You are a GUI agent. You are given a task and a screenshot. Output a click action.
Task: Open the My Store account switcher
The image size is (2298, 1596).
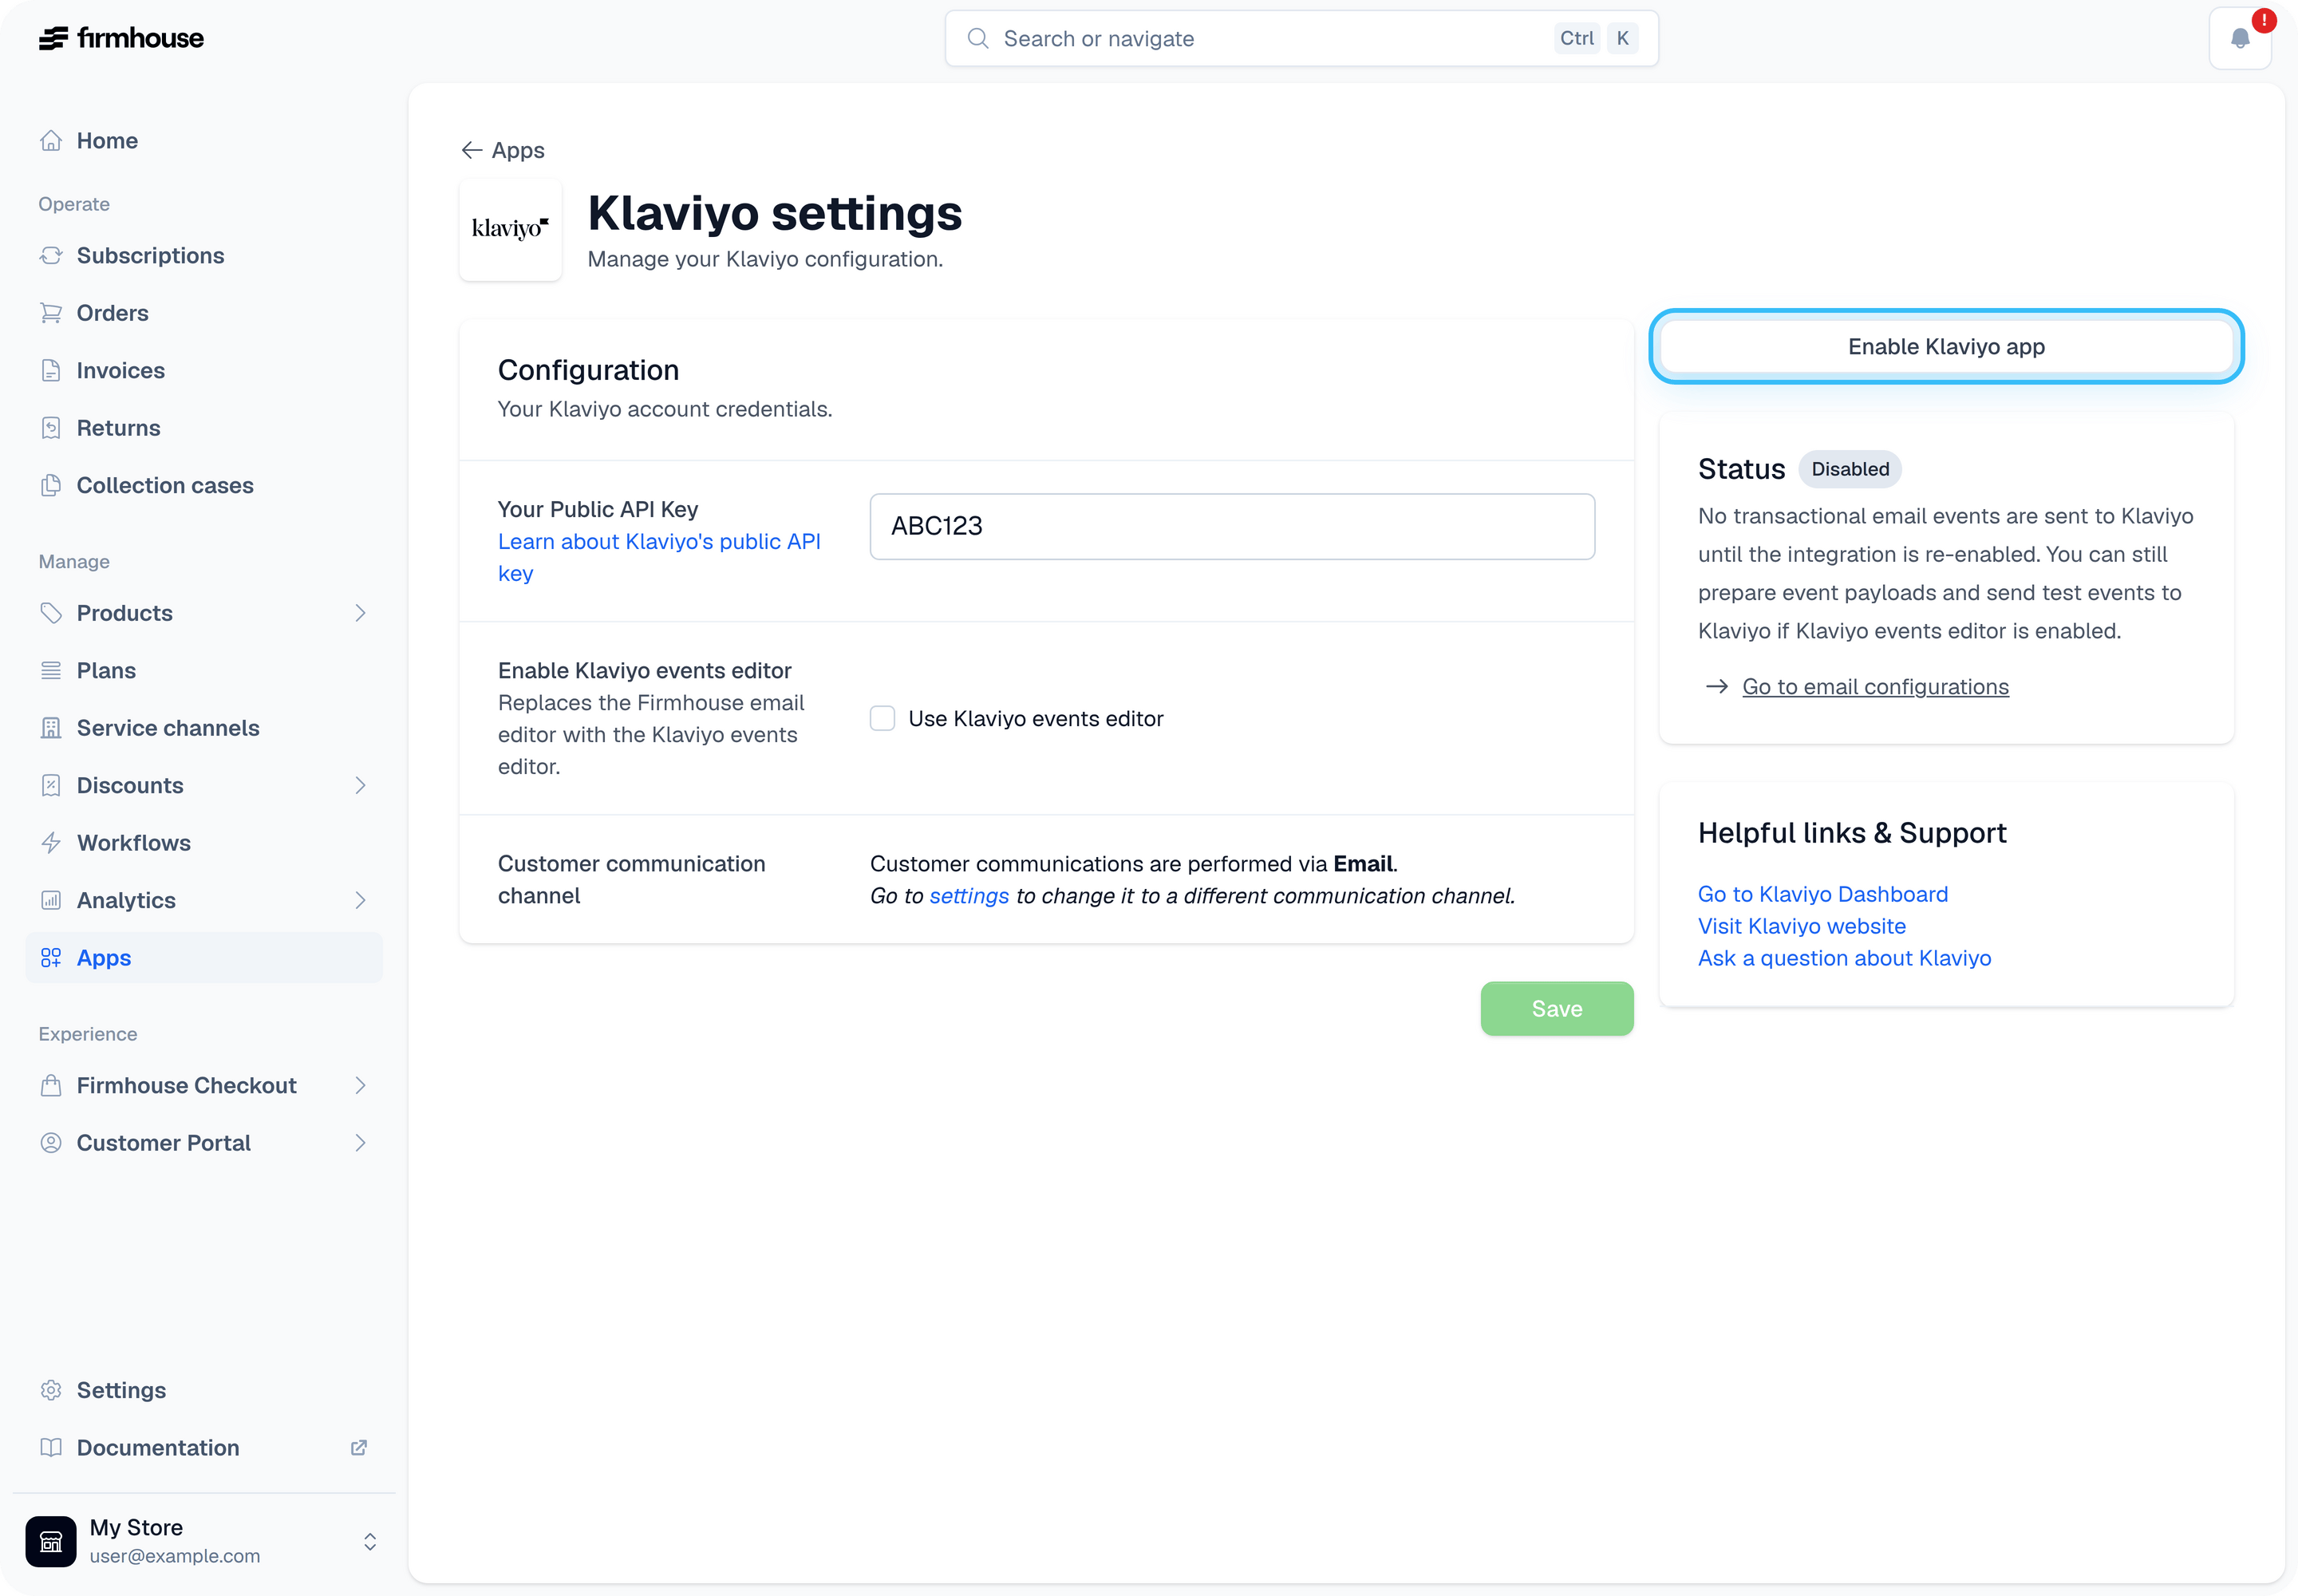pos(370,1541)
